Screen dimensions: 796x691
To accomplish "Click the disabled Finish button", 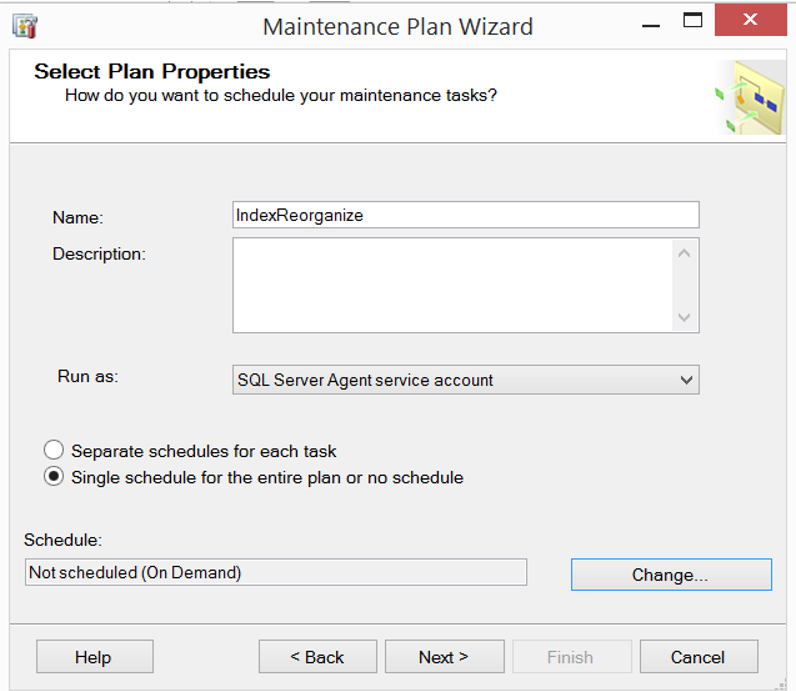I will pos(572,657).
